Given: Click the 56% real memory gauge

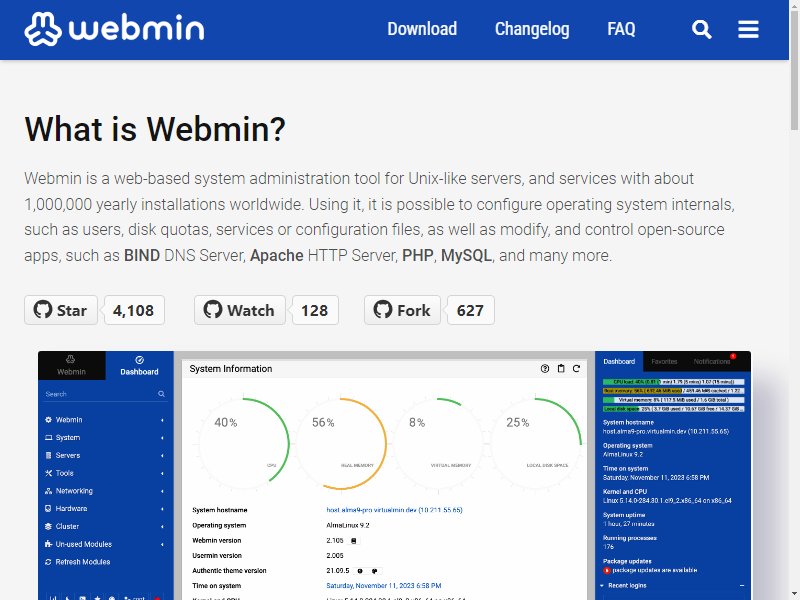Looking at the screenshot, I should tap(340, 443).
